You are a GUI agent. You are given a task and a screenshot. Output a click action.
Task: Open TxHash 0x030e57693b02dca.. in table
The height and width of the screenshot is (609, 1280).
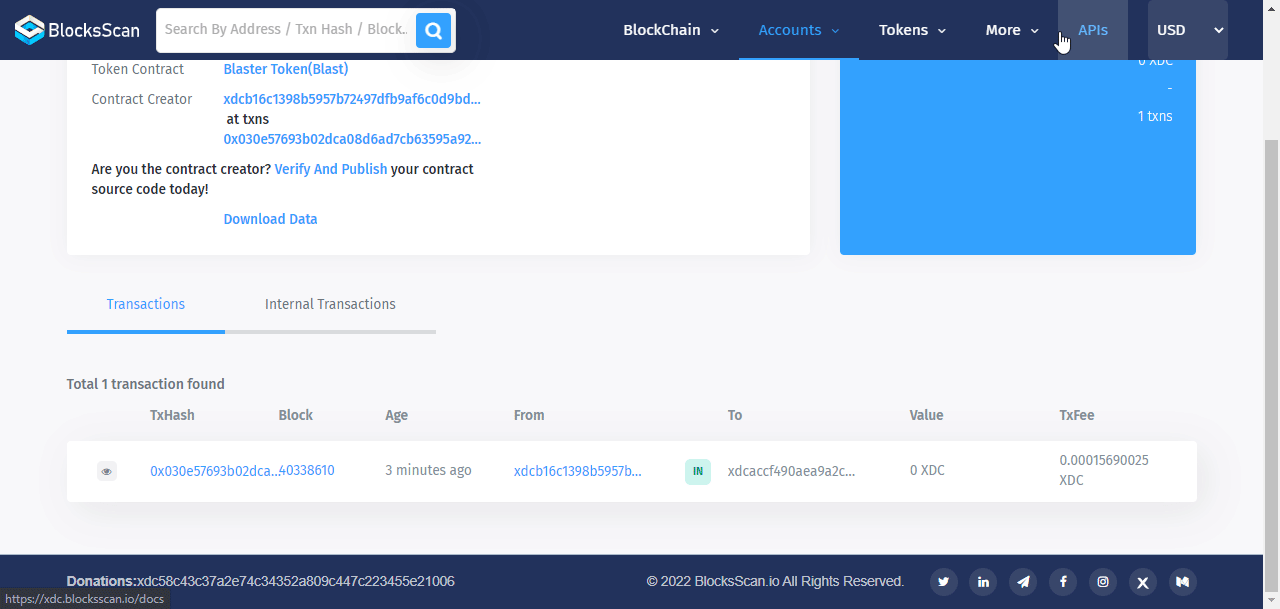point(214,471)
